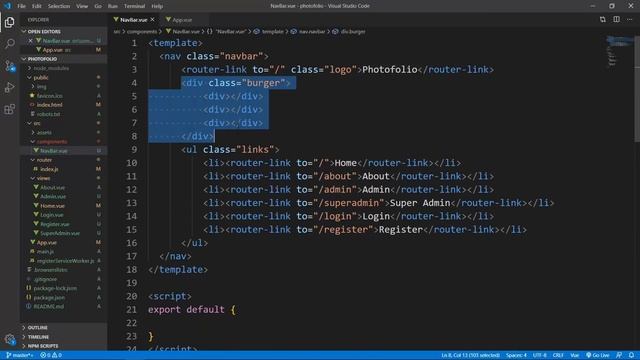Click the Open Changes icon in editor toolbar

coord(602,20)
